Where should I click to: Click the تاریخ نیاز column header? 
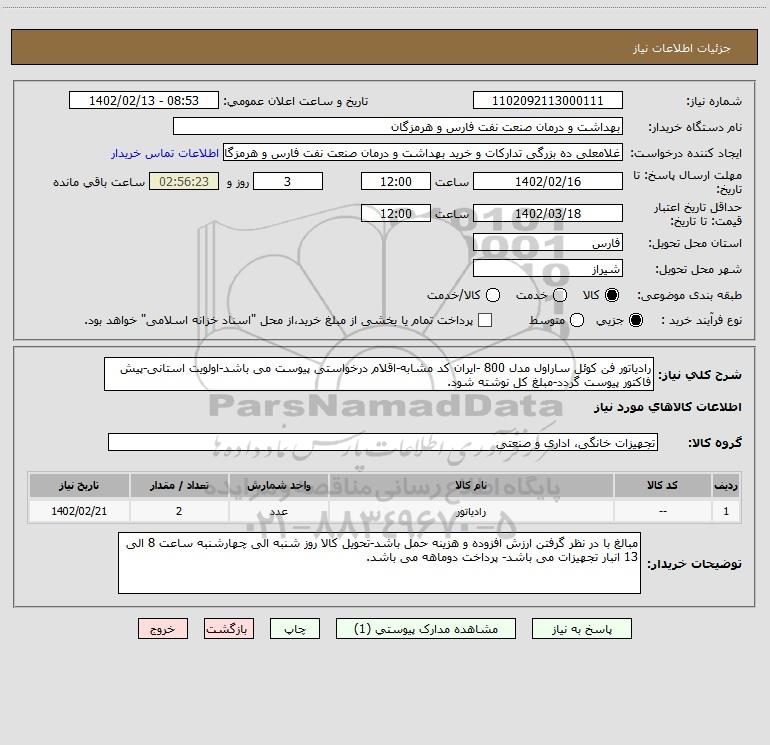point(79,485)
